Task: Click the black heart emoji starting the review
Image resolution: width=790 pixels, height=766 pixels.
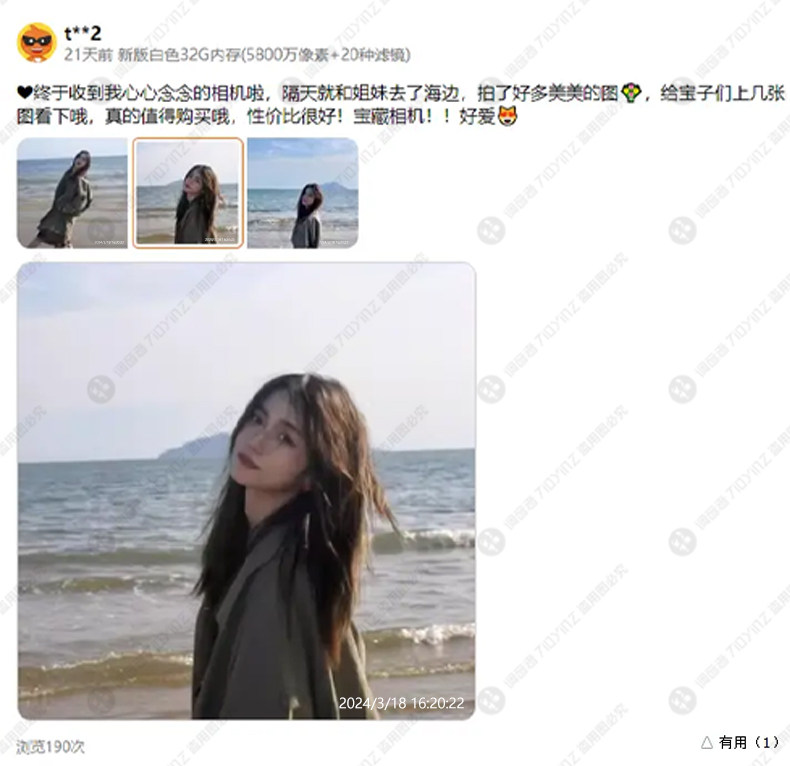Action: coord(25,93)
